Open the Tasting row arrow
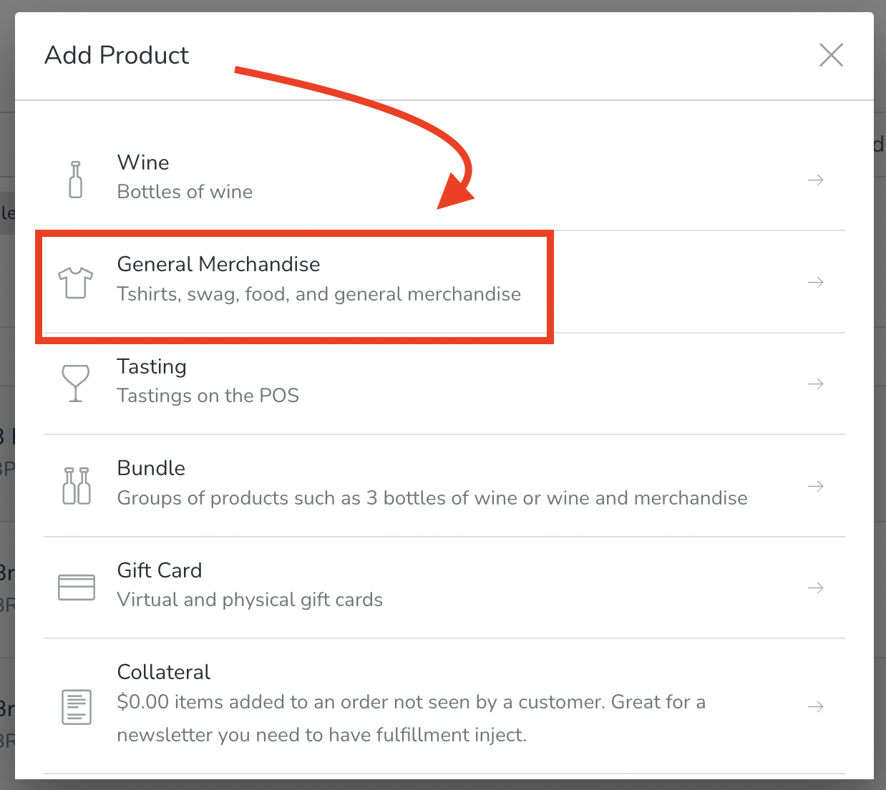 815,384
